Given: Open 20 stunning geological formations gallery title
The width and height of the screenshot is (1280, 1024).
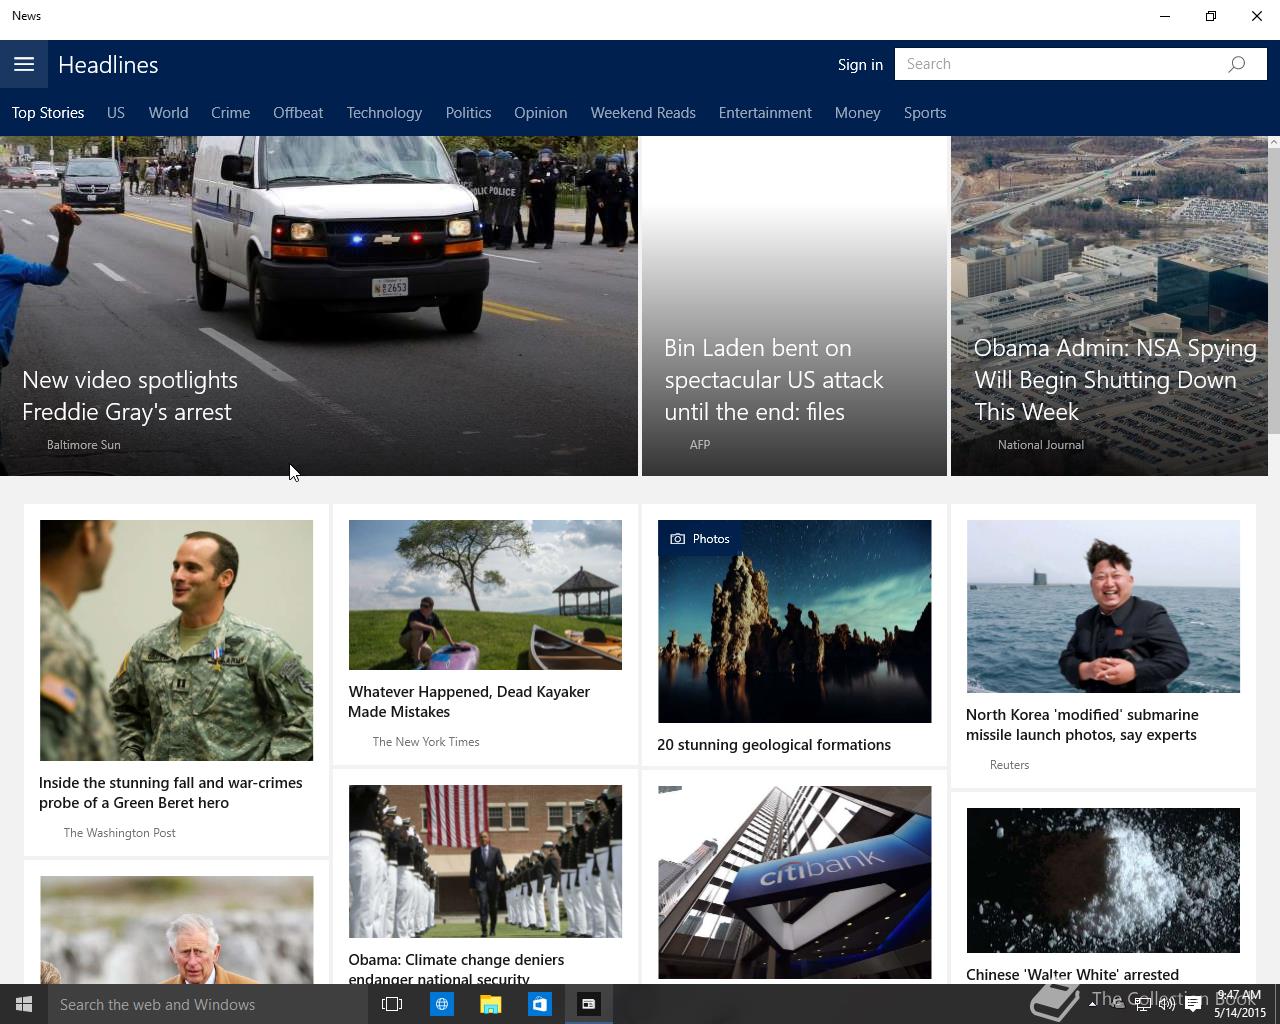Looking at the screenshot, I should point(774,745).
